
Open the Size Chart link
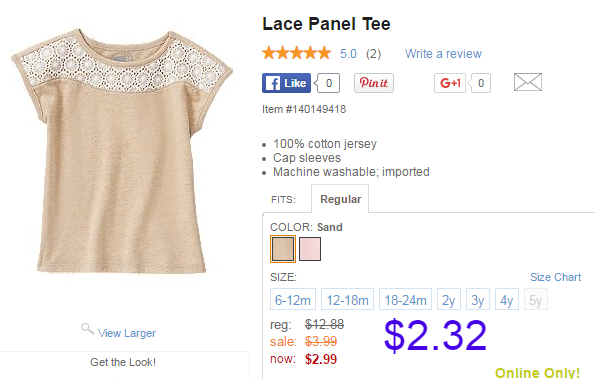tap(556, 277)
